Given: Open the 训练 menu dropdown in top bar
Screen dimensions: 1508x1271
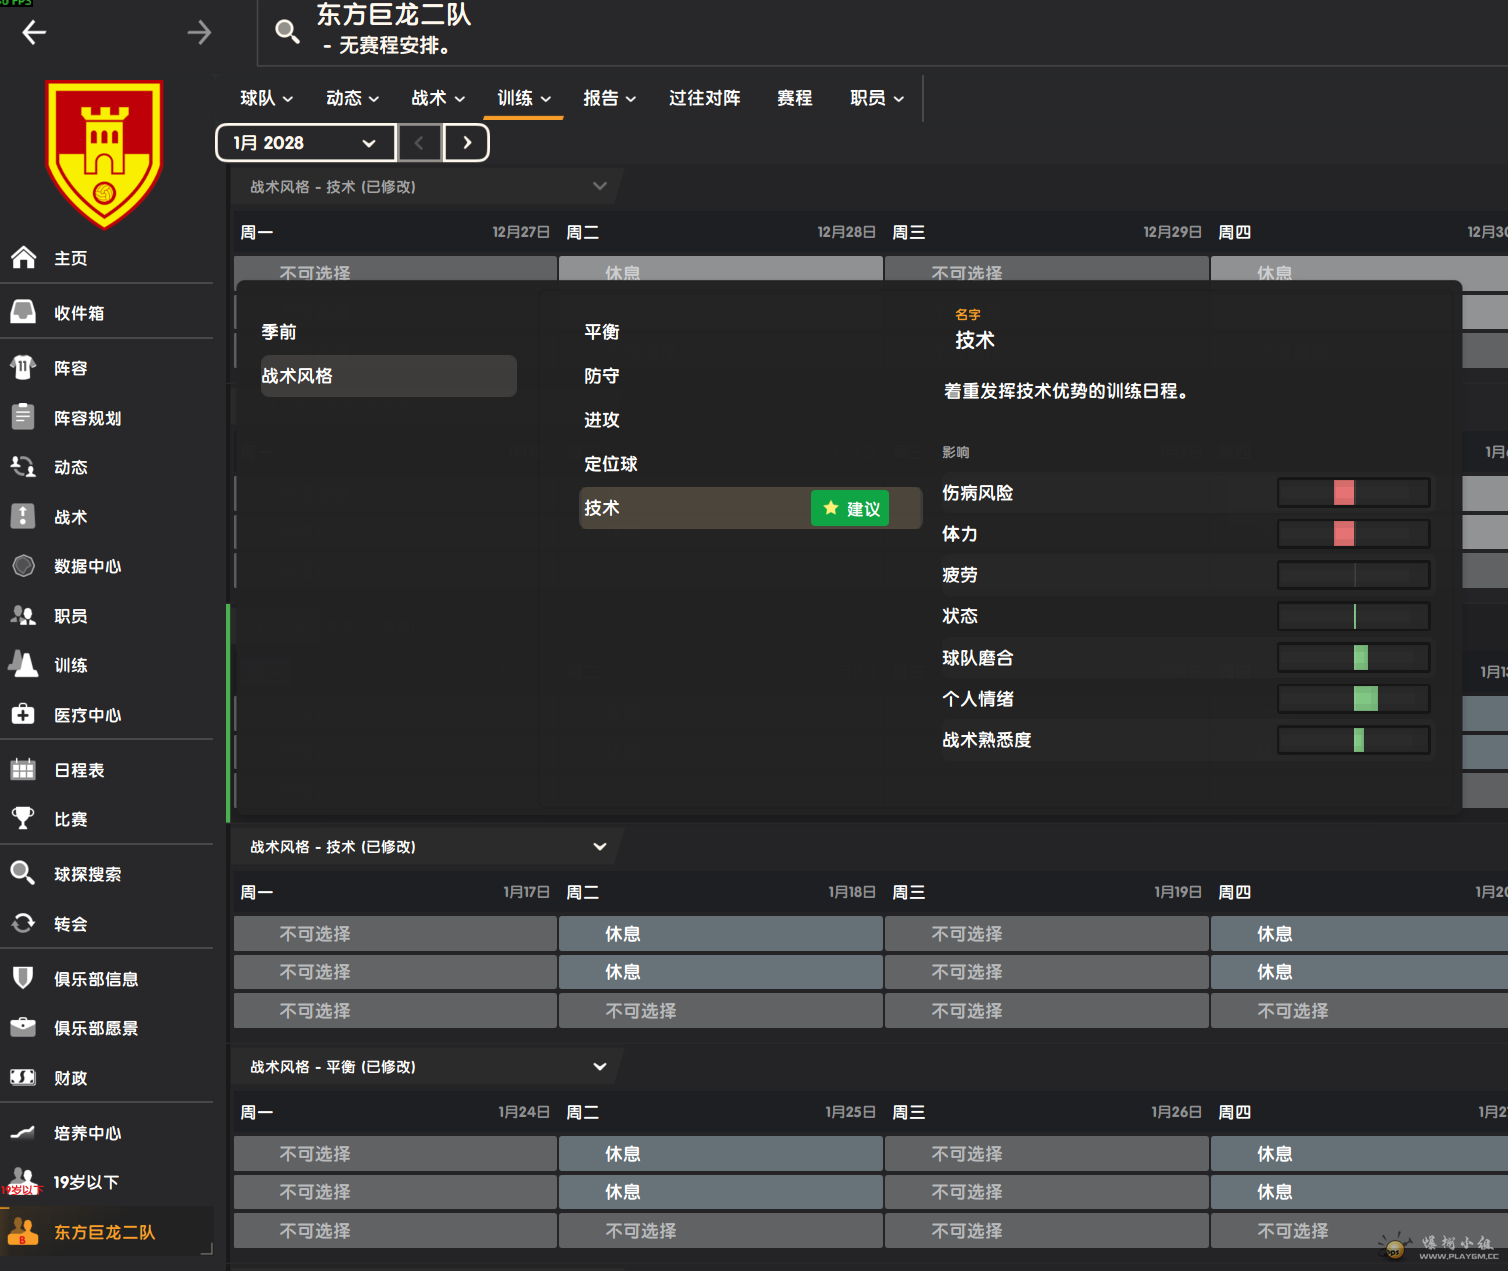Looking at the screenshot, I should (x=524, y=98).
